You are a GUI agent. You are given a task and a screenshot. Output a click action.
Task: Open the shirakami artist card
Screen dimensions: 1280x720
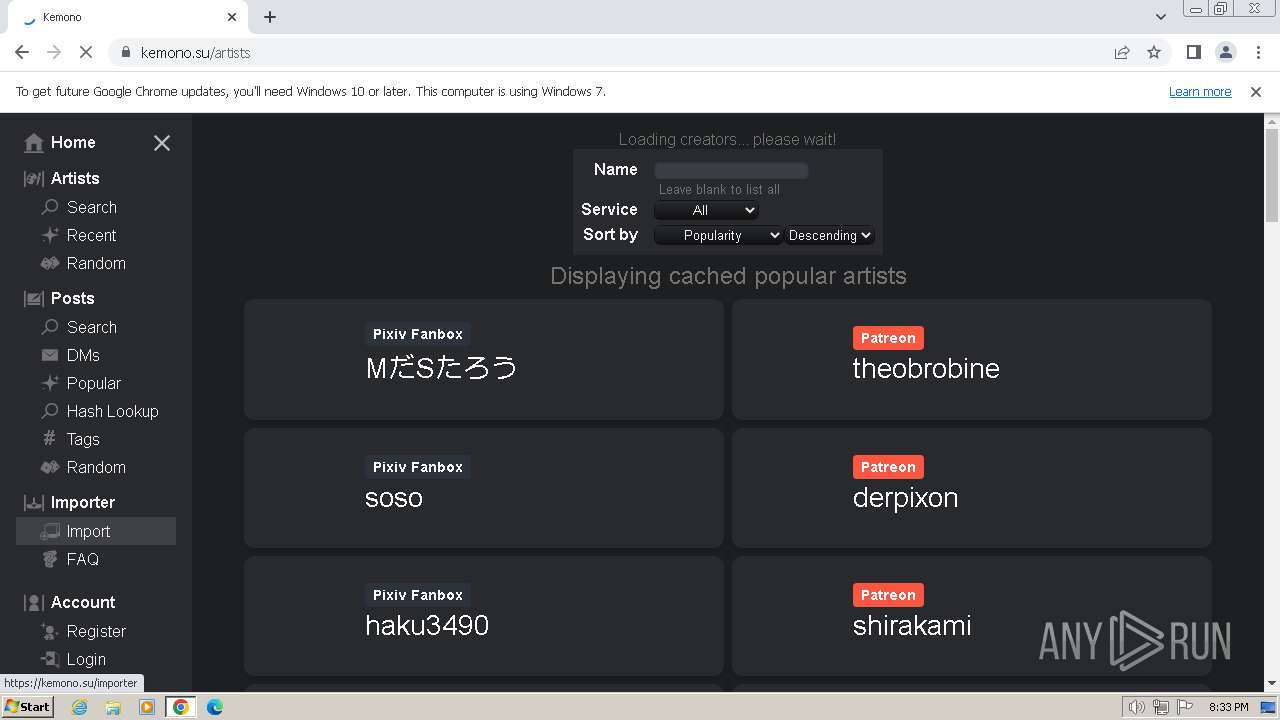972,616
